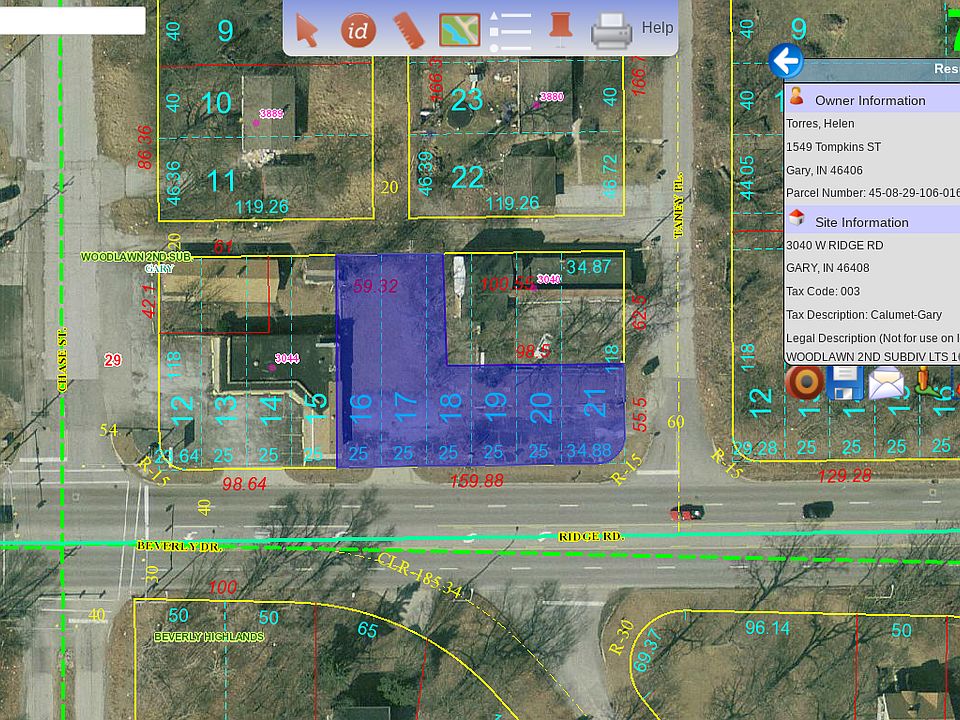The height and width of the screenshot is (720, 960).
Task: Email results using the envelope icon
Action: 886,383
